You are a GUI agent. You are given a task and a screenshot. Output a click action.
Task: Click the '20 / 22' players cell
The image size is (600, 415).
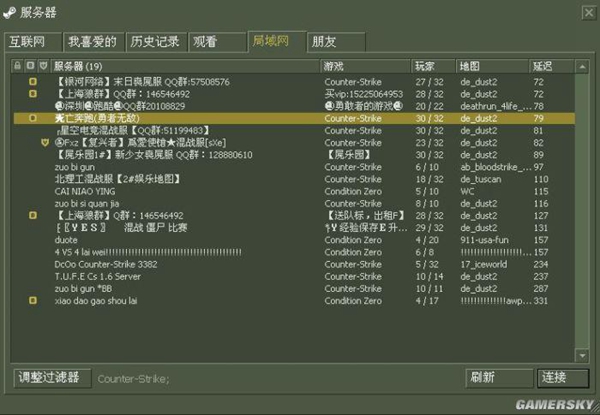click(x=429, y=106)
